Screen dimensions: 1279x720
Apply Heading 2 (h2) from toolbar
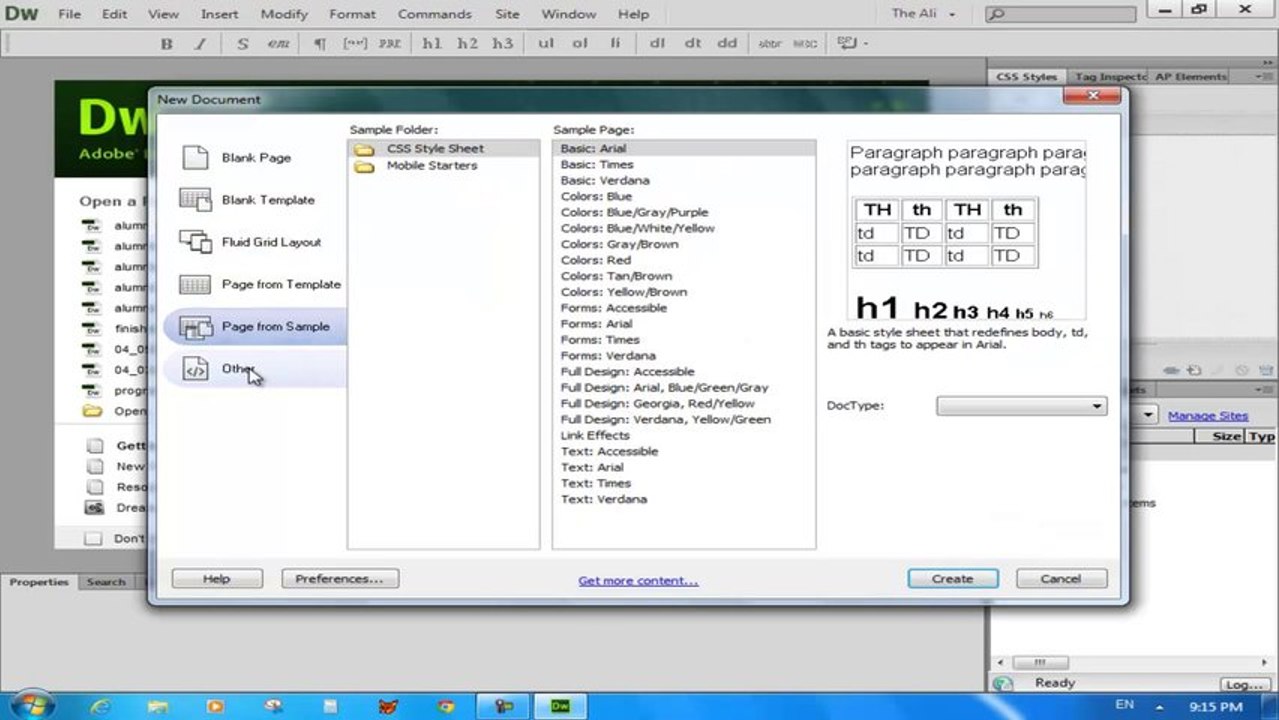pyautogui.click(x=467, y=43)
